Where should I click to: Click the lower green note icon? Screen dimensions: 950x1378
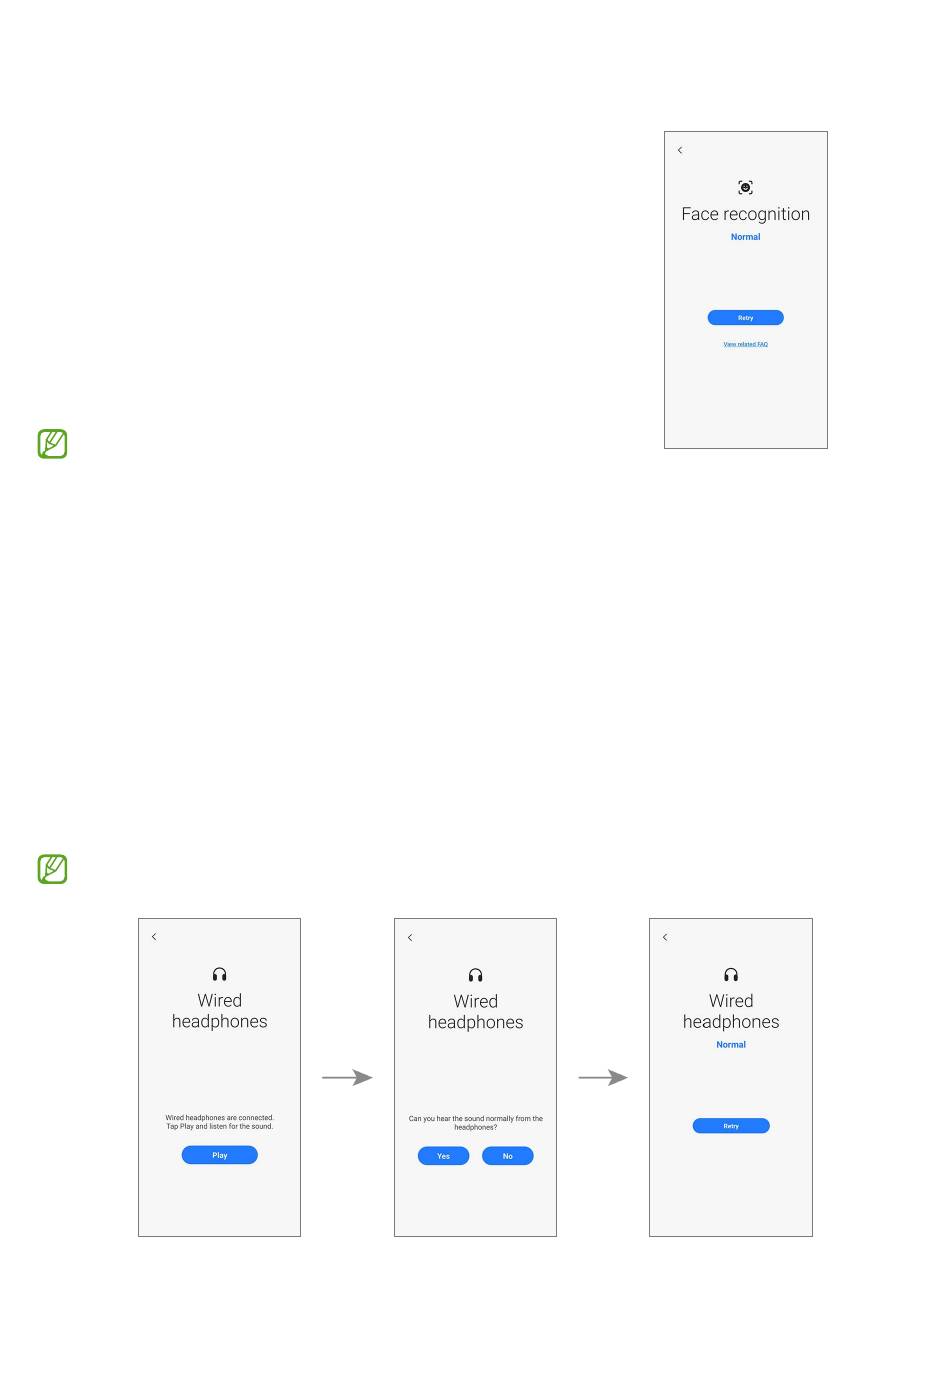pyautogui.click(x=52, y=869)
